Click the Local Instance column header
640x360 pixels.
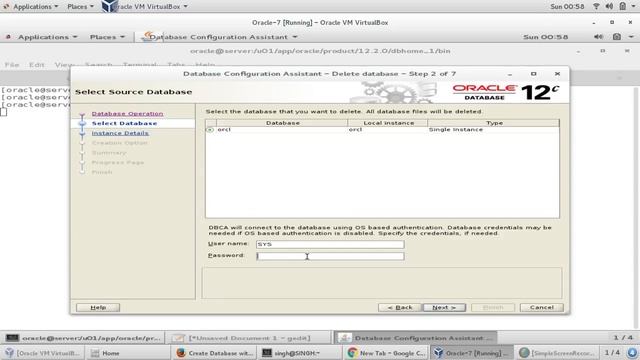388,123
